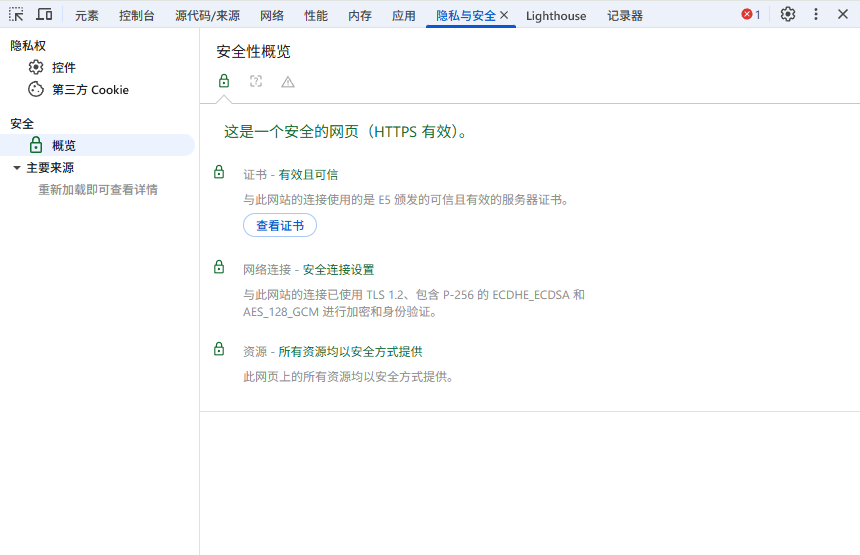860x555 pixels.
Task: Collapse the 主要来源 section arrow
Action: pyautogui.click(x=17, y=168)
